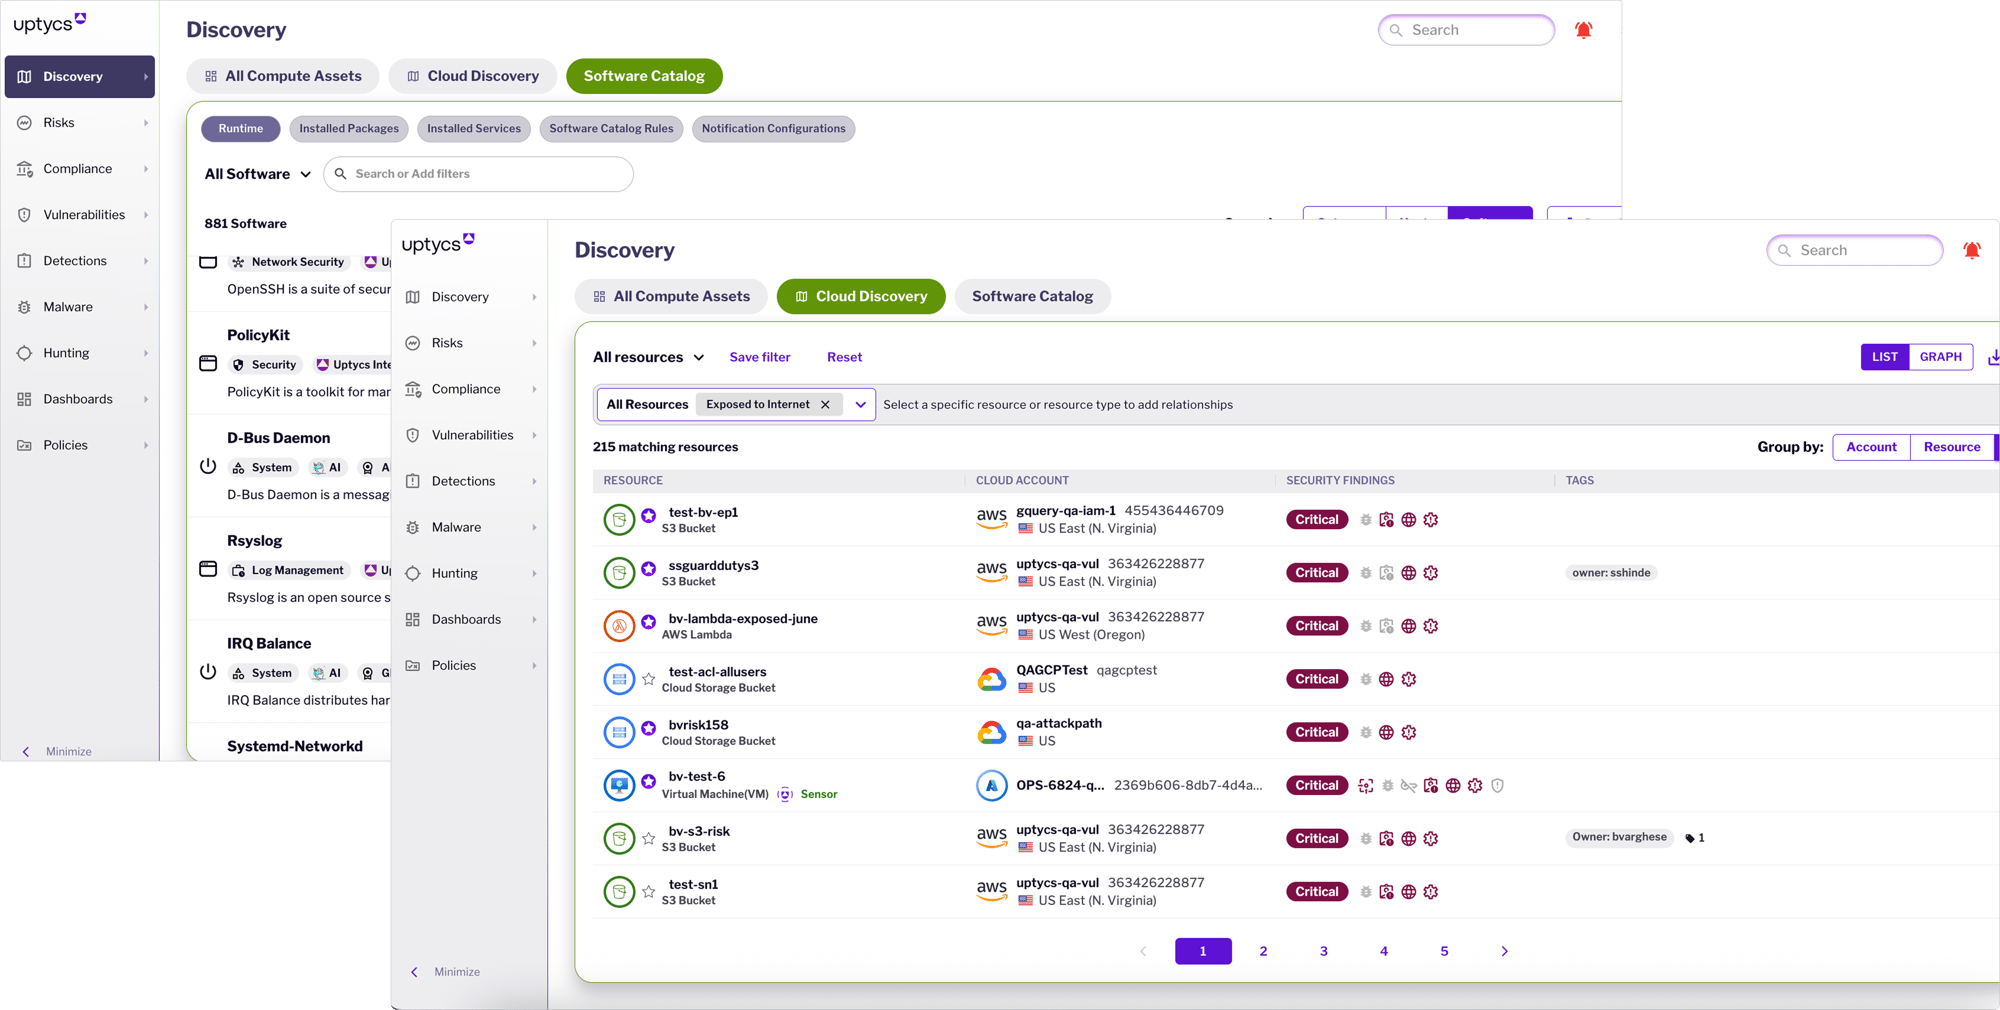The width and height of the screenshot is (2000, 1010).
Task: Remove the Exposed to Internet filter chip
Action: coord(825,405)
